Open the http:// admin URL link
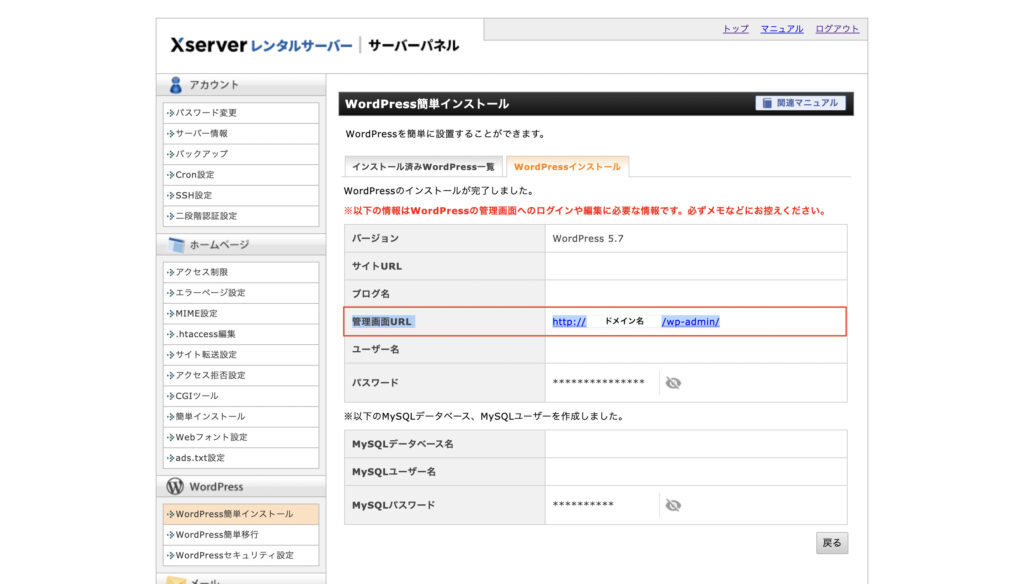This screenshot has height=584, width=1024. 569,321
